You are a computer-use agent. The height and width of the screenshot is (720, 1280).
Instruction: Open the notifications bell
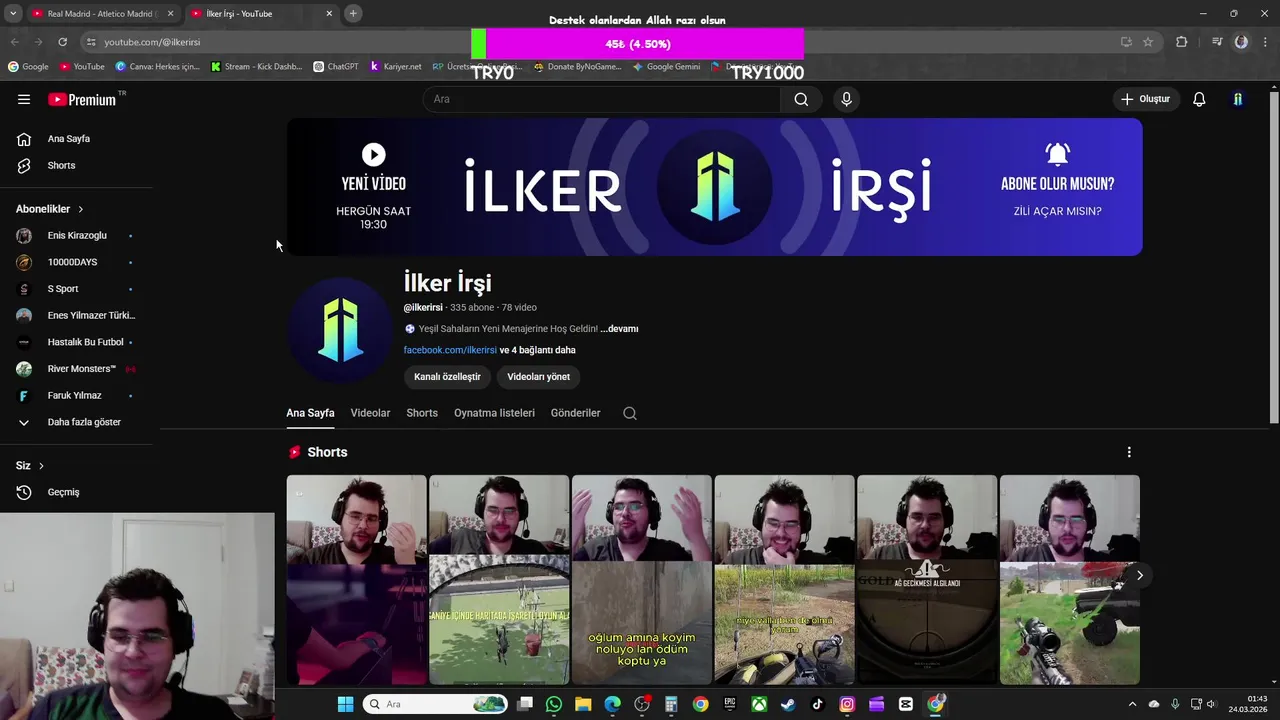1199,99
